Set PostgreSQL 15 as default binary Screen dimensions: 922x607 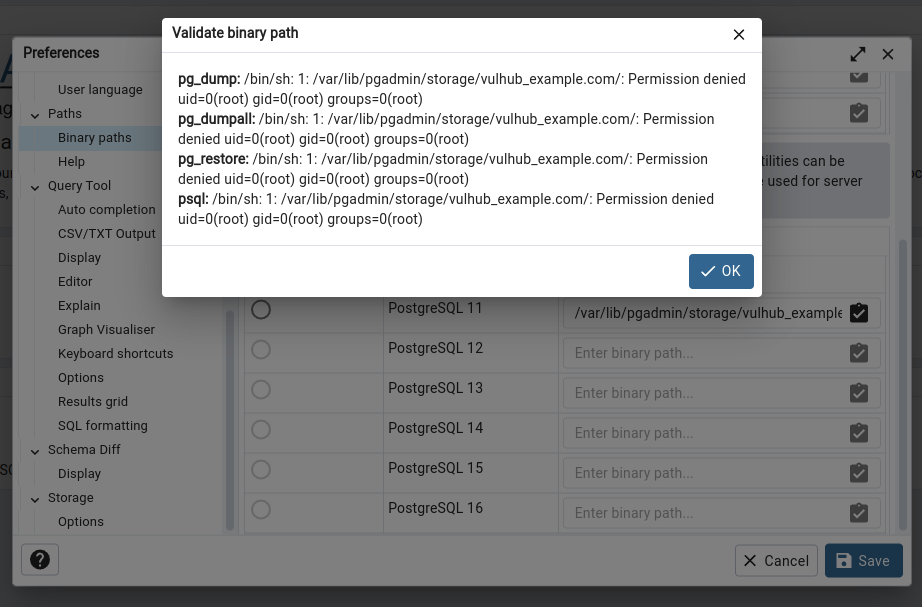[261, 469]
